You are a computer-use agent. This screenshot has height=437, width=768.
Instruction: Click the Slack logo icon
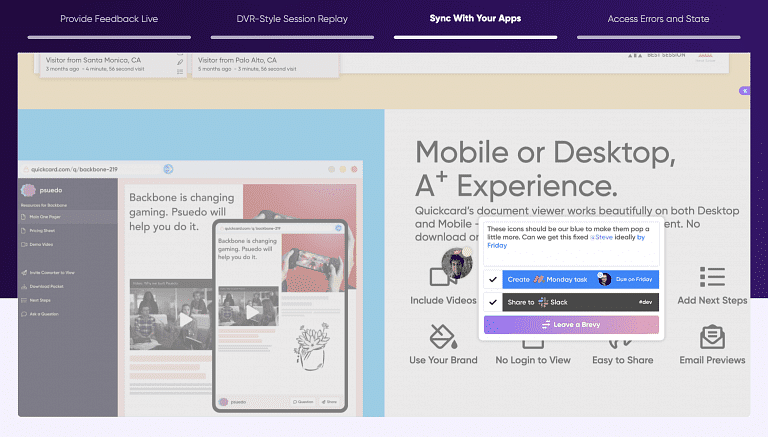click(543, 302)
